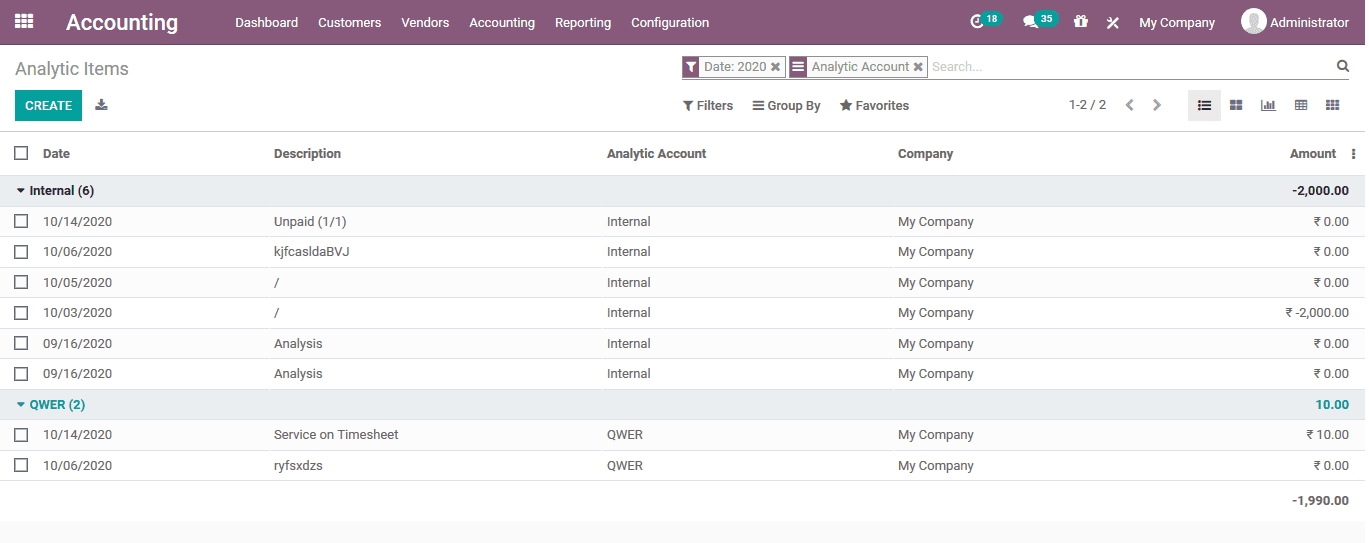Switch to kanban view icon
The width and height of the screenshot is (1369, 543).
click(1236, 105)
